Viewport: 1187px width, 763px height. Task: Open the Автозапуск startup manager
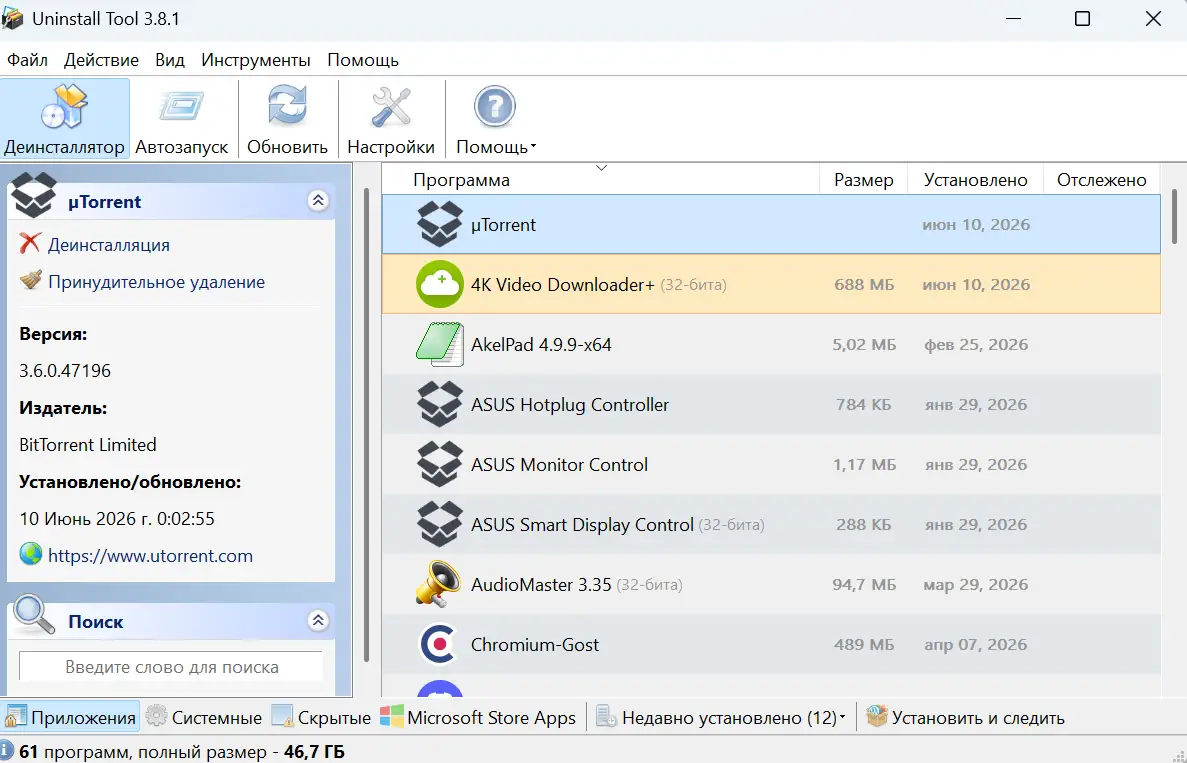click(182, 119)
